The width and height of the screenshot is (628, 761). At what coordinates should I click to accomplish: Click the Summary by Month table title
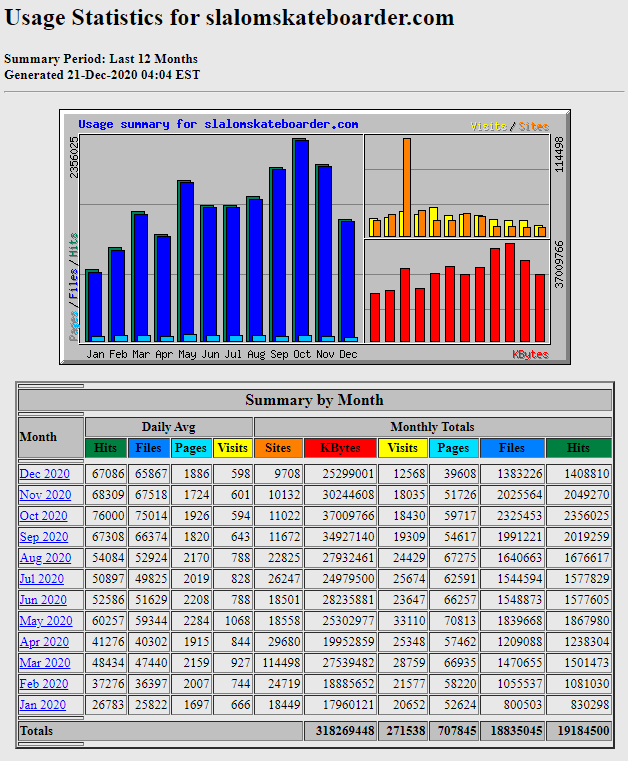click(x=314, y=400)
